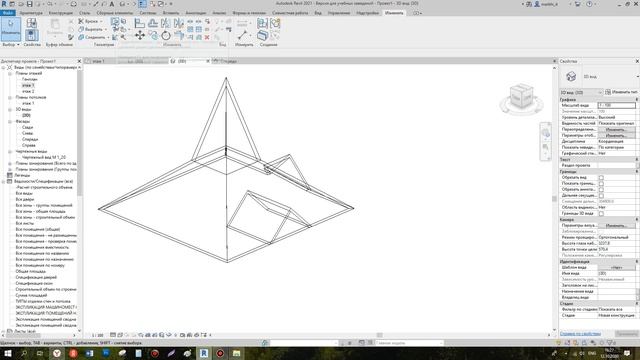Image resolution: width=640 pixels, height=360 pixels.
Task: Click the Save icon in quick access toolbar
Action: pyautogui.click(x=29, y=4)
